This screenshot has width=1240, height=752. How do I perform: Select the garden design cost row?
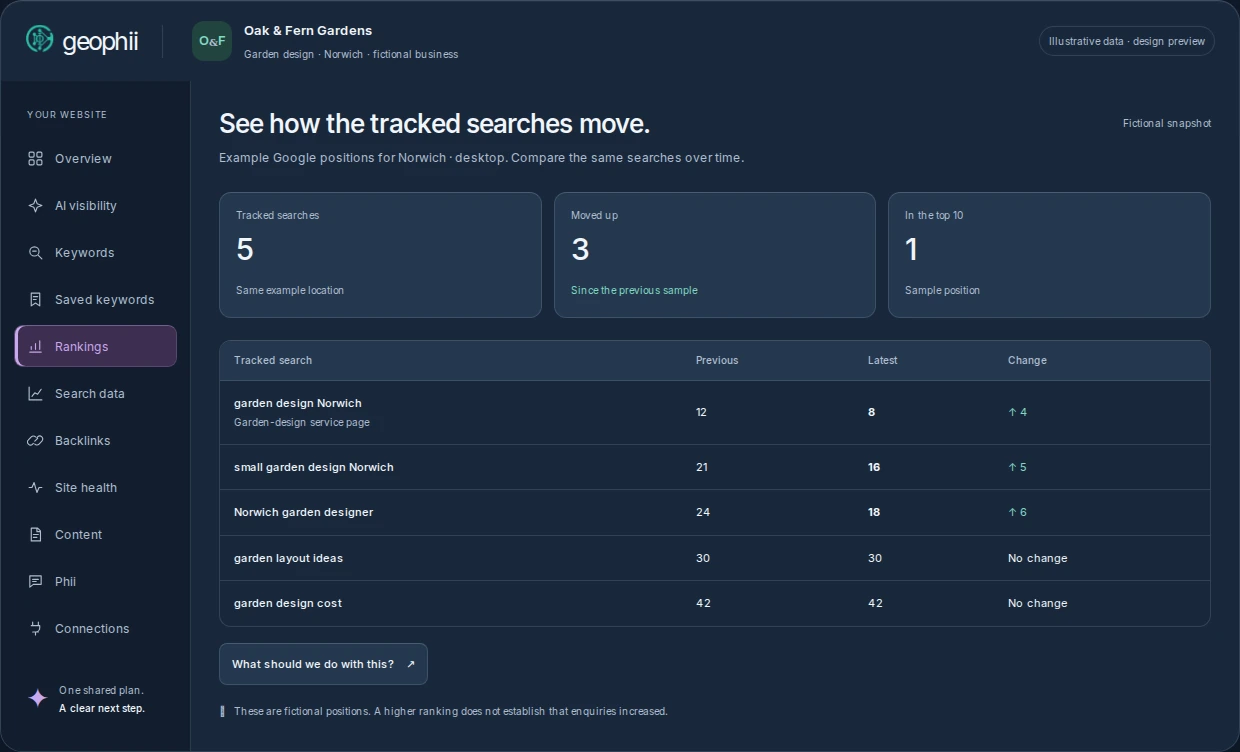(715, 603)
